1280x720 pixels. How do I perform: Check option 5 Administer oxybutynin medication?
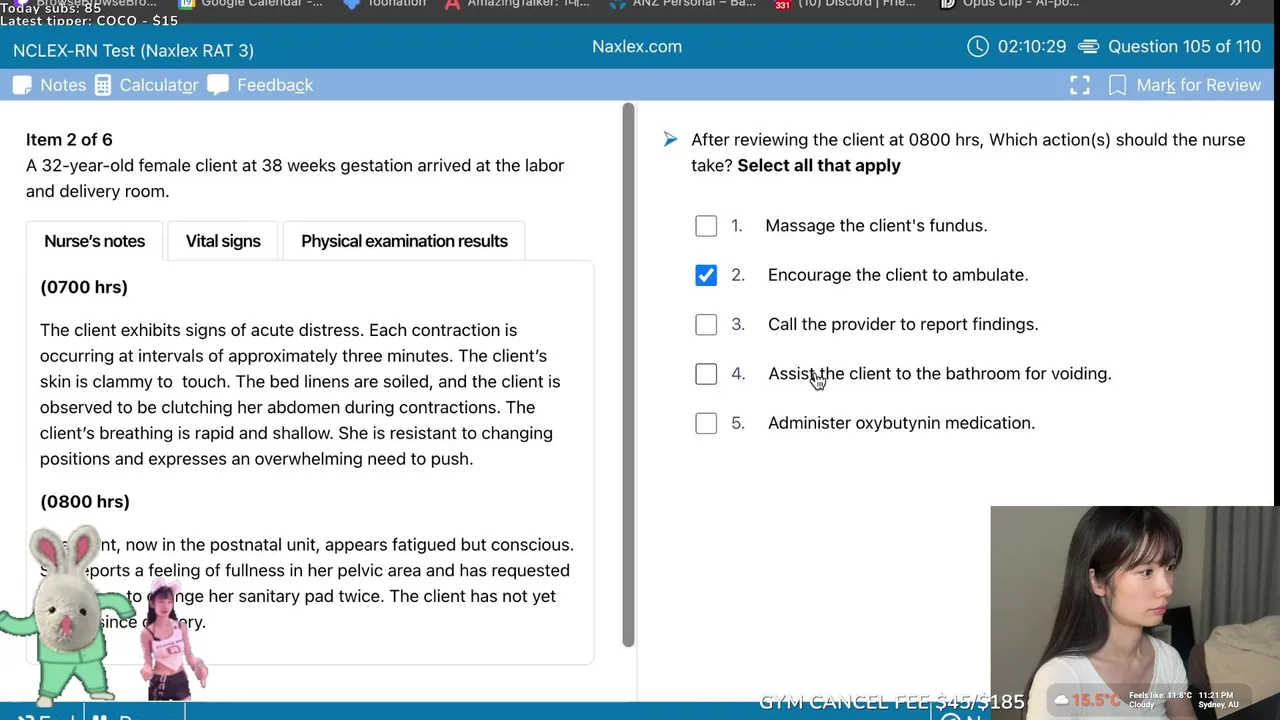[706, 423]
